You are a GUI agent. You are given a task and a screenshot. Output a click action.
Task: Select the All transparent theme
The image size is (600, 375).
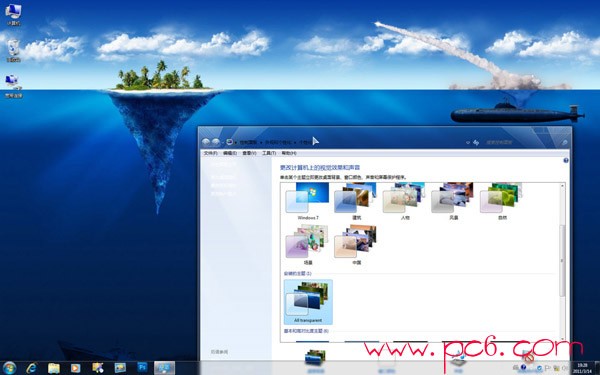point(308,302)
